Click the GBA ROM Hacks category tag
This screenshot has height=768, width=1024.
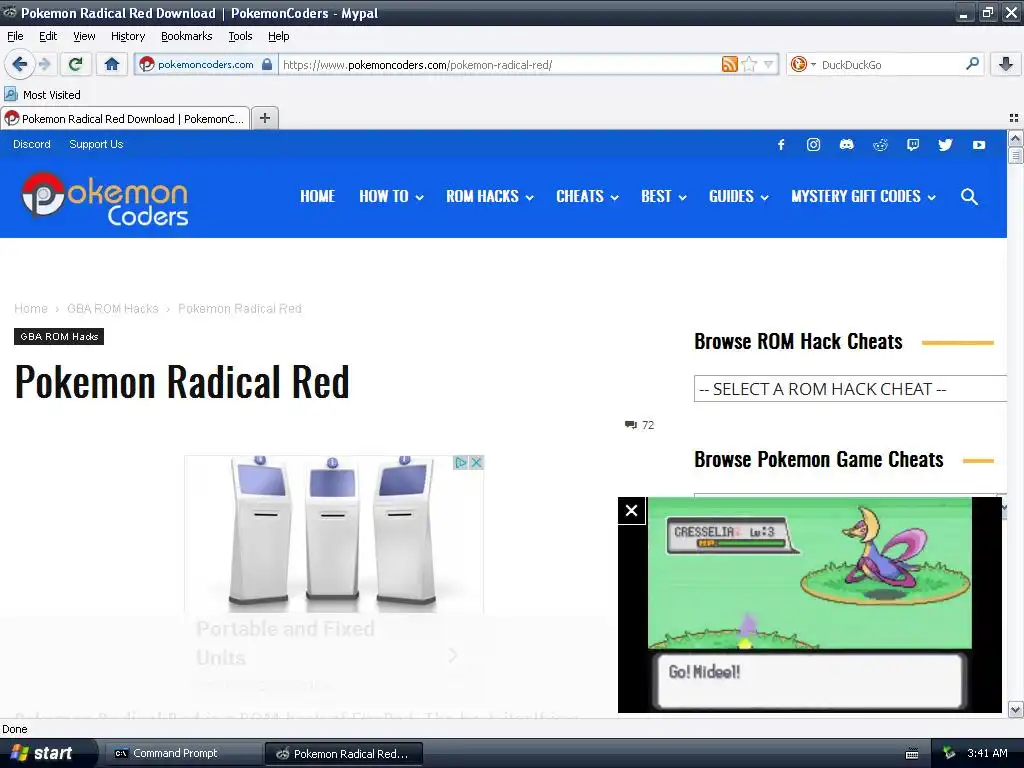click(59, 336)
